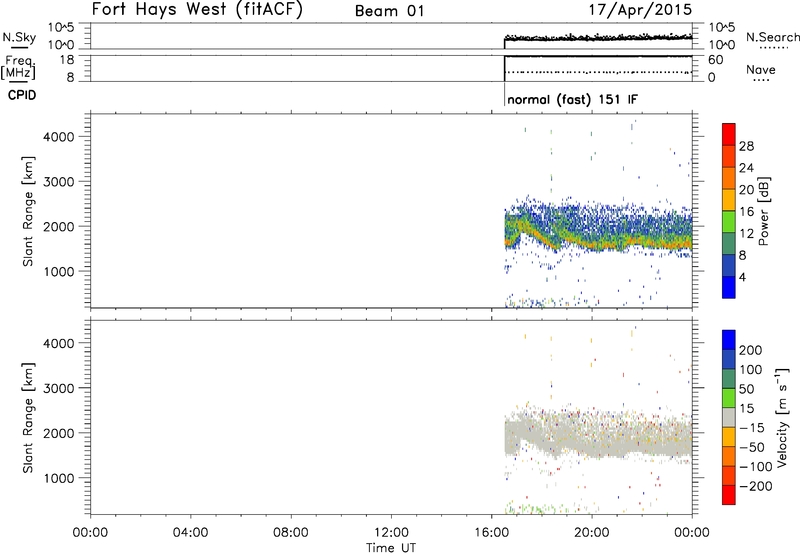Click the 'N.Search' legend label
Image resolution: width=800 pixels, height=554 pixels.
click(x=772, y=37)
